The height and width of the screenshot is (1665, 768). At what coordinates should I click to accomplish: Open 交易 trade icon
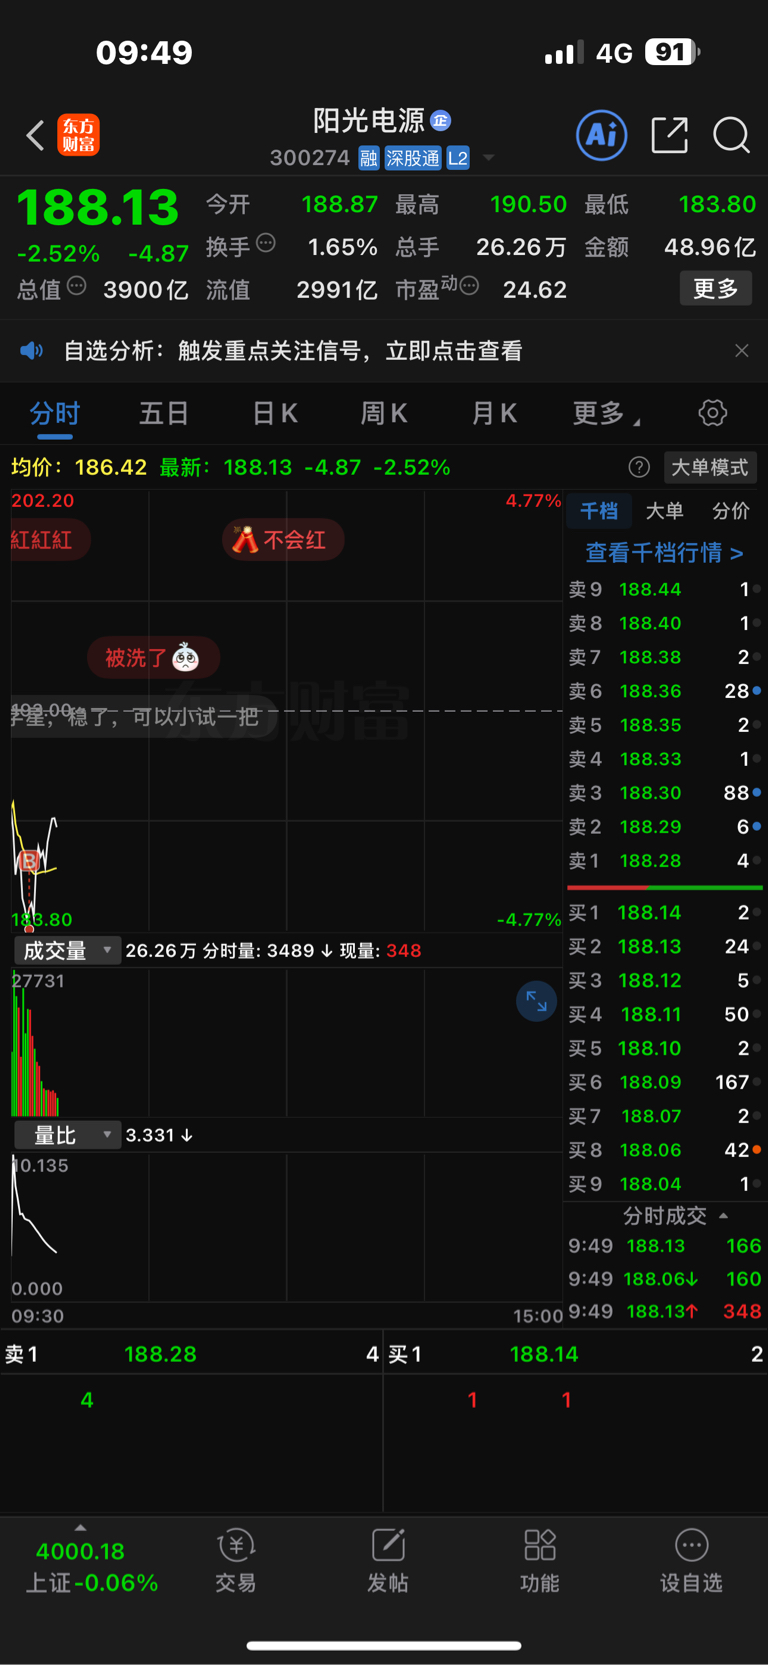pos(236,1560)
